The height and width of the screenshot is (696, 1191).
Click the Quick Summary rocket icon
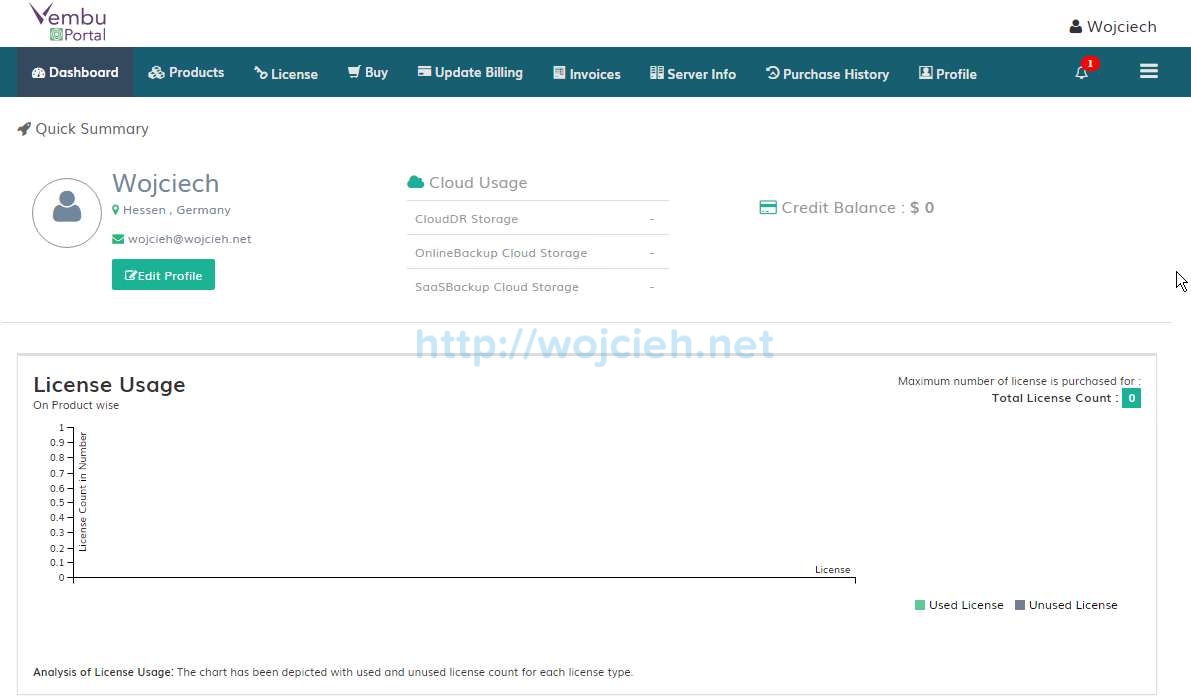(x=24, y=129)
